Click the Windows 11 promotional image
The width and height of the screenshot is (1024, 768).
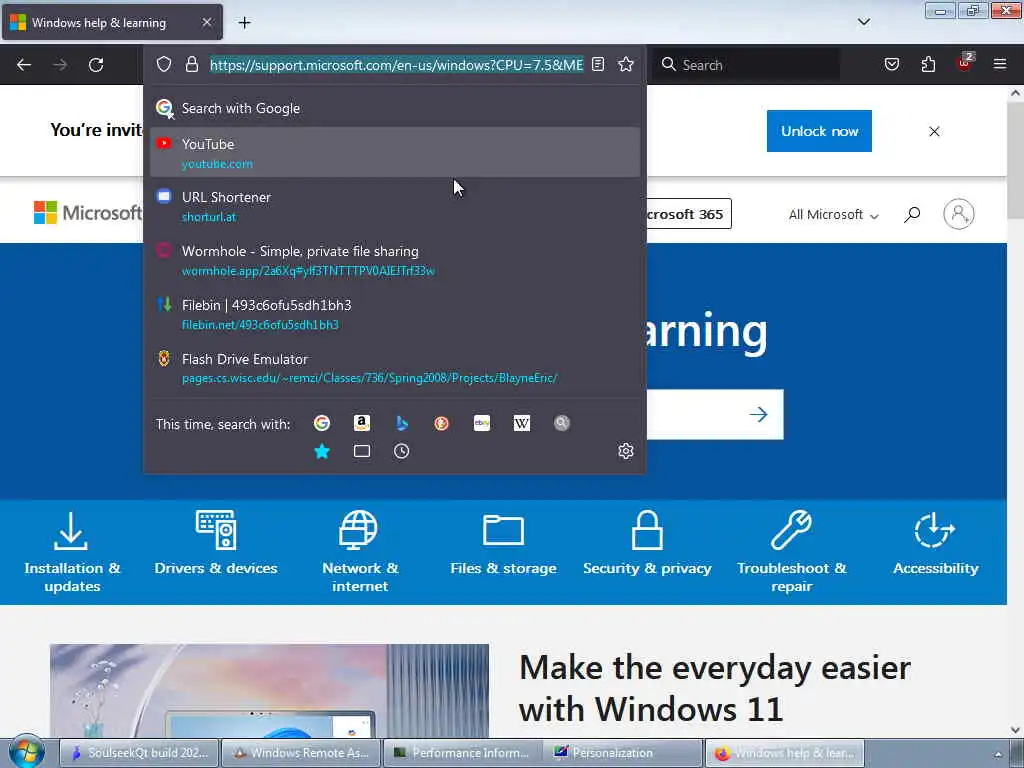[269, 690]
